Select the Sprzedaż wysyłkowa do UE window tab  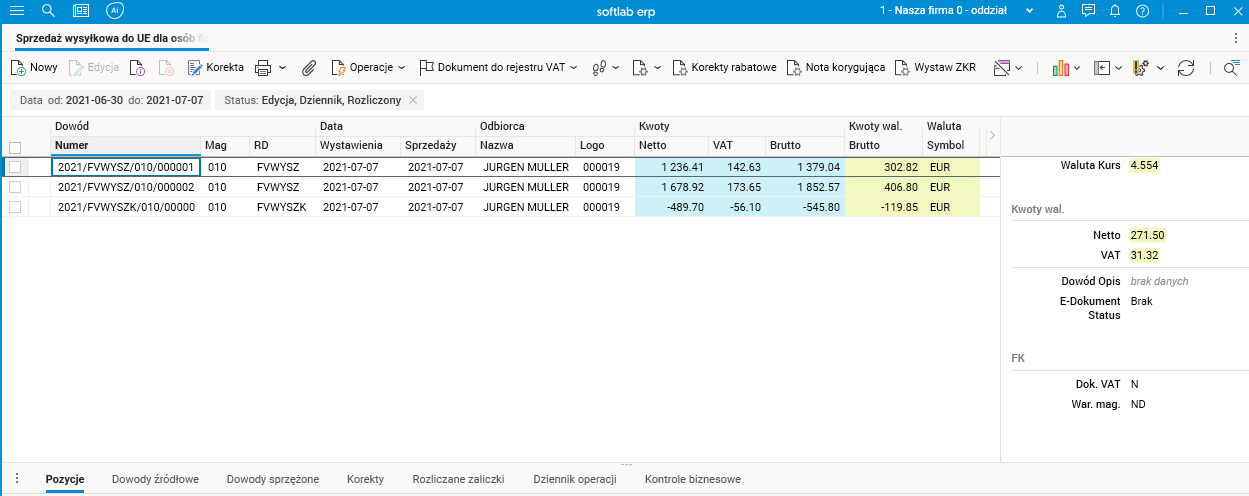pos(111,38)
